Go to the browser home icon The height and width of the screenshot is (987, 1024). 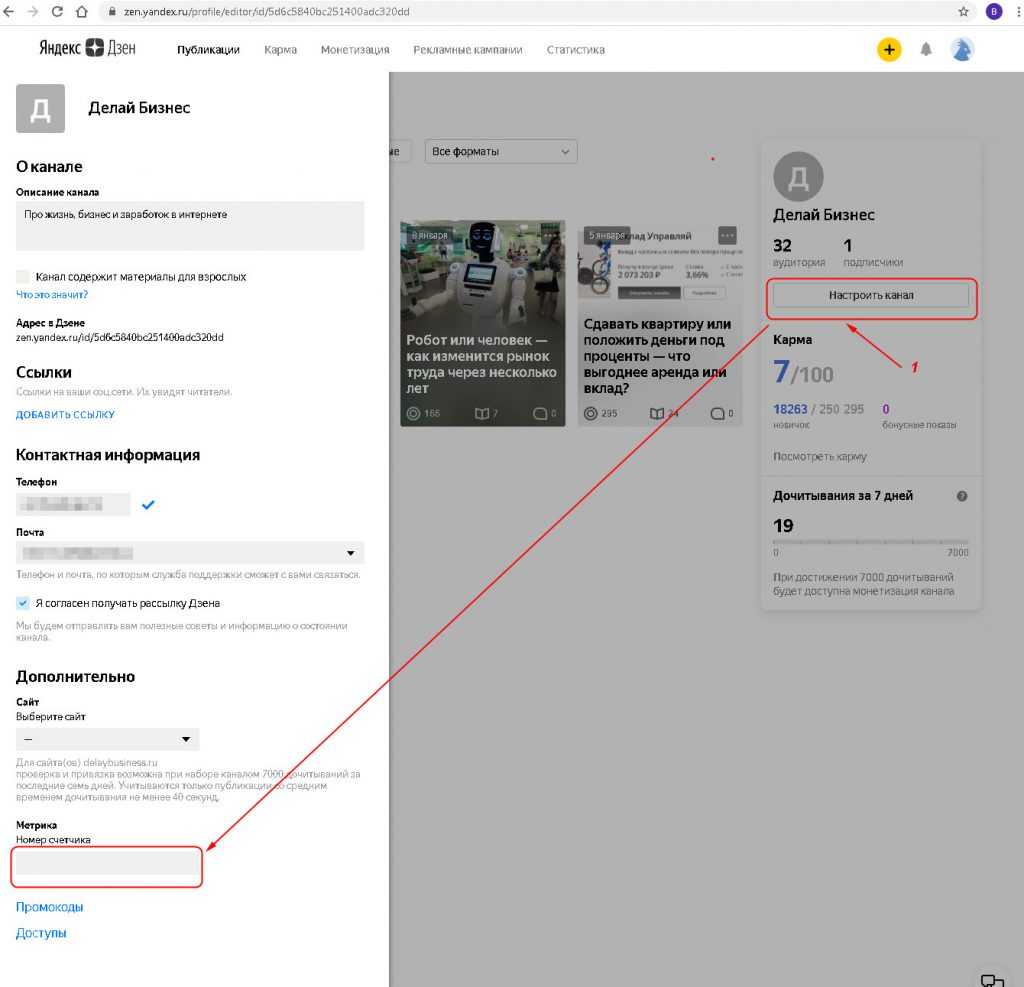(x=81, y=12)
